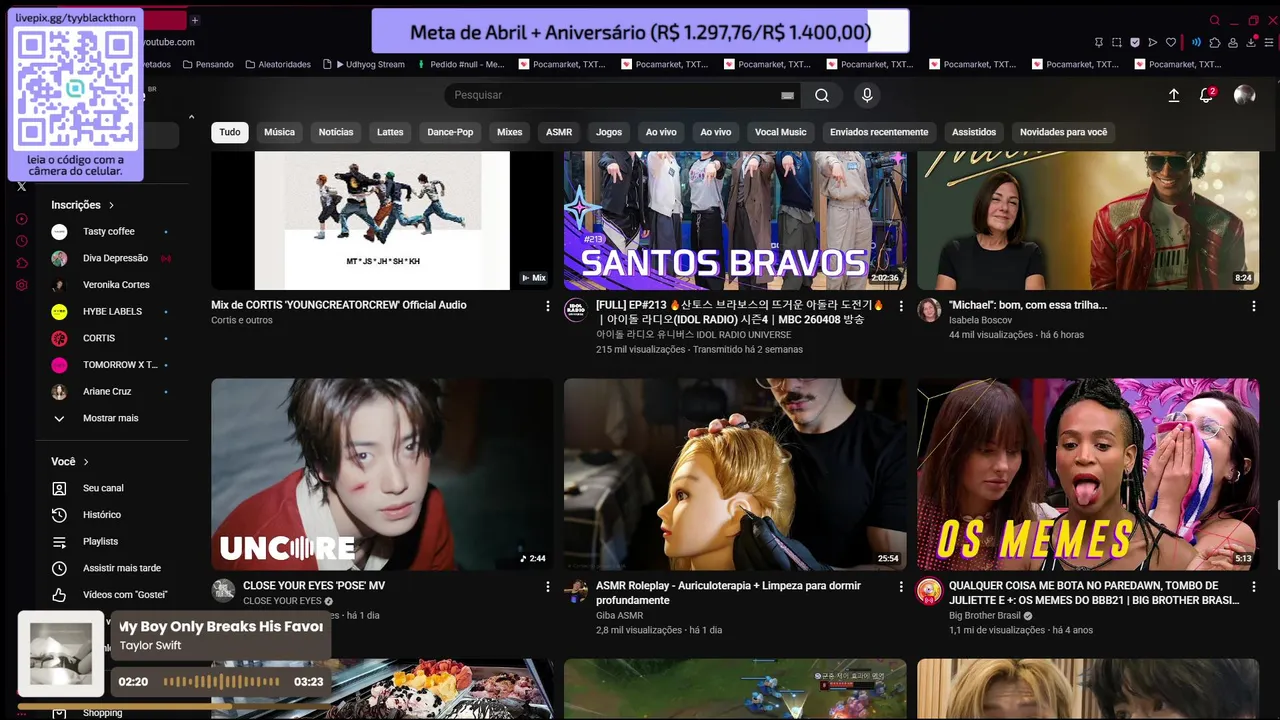Image resolution: width=1280 pixels, height=720 pixels.
Task: Select the Música filter chip
Action: tap(279, 132)
